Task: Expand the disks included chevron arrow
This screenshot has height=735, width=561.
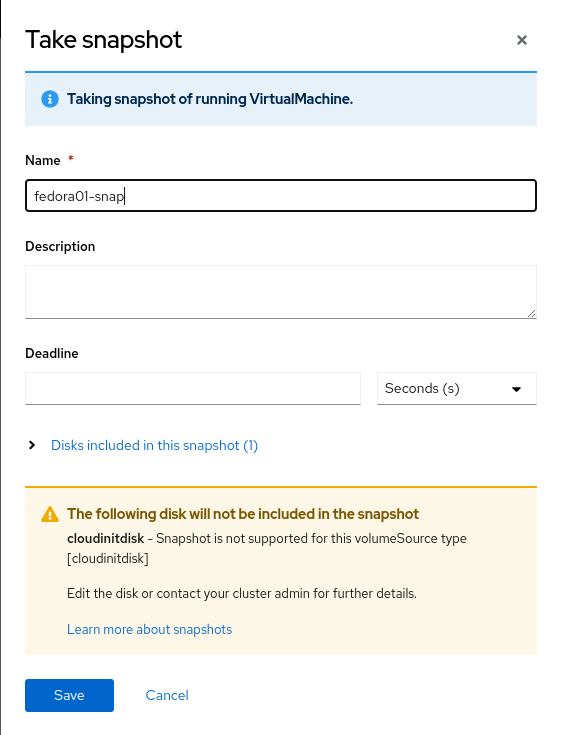Action: [32, 445]
